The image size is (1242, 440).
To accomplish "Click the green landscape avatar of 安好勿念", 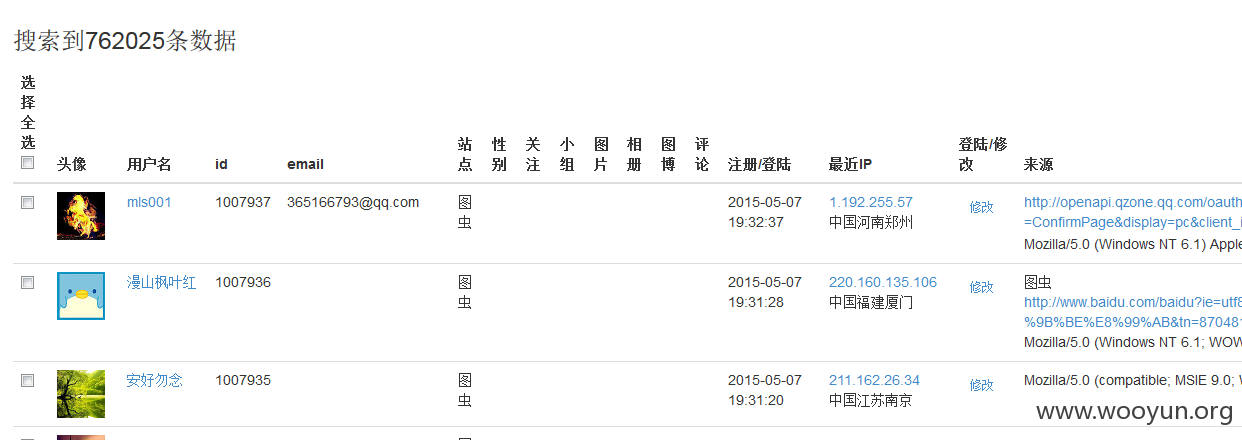I will (x=81, y=394).
